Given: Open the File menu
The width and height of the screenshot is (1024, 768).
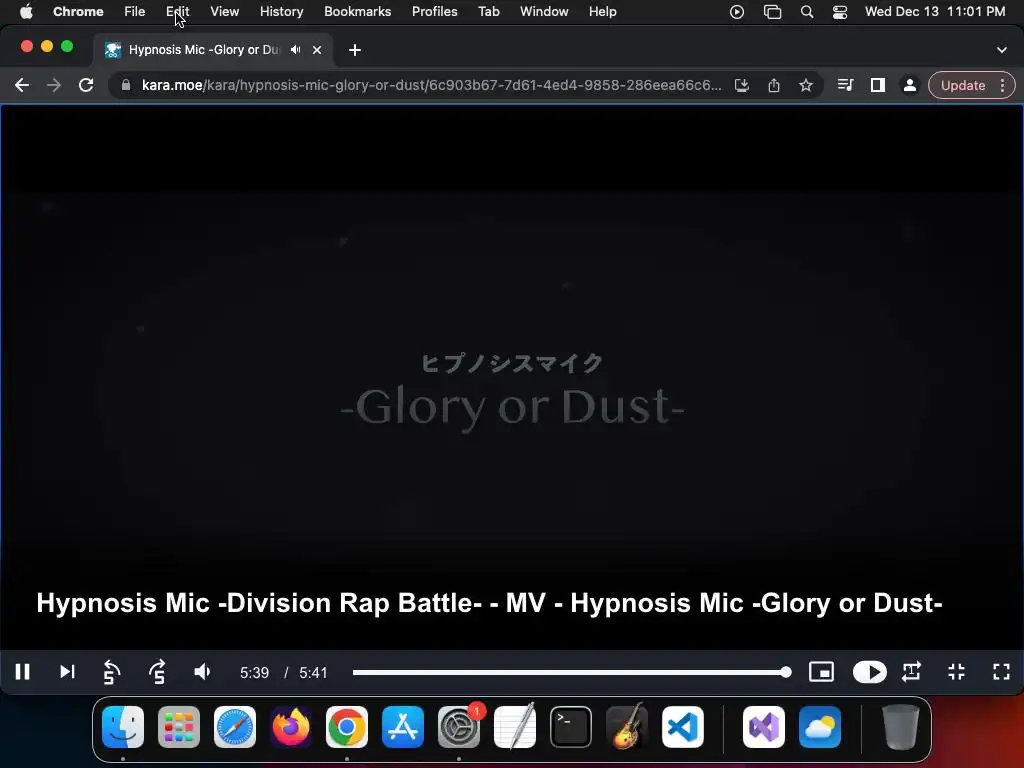Looking at the screenshot, I should pos(135,12).
